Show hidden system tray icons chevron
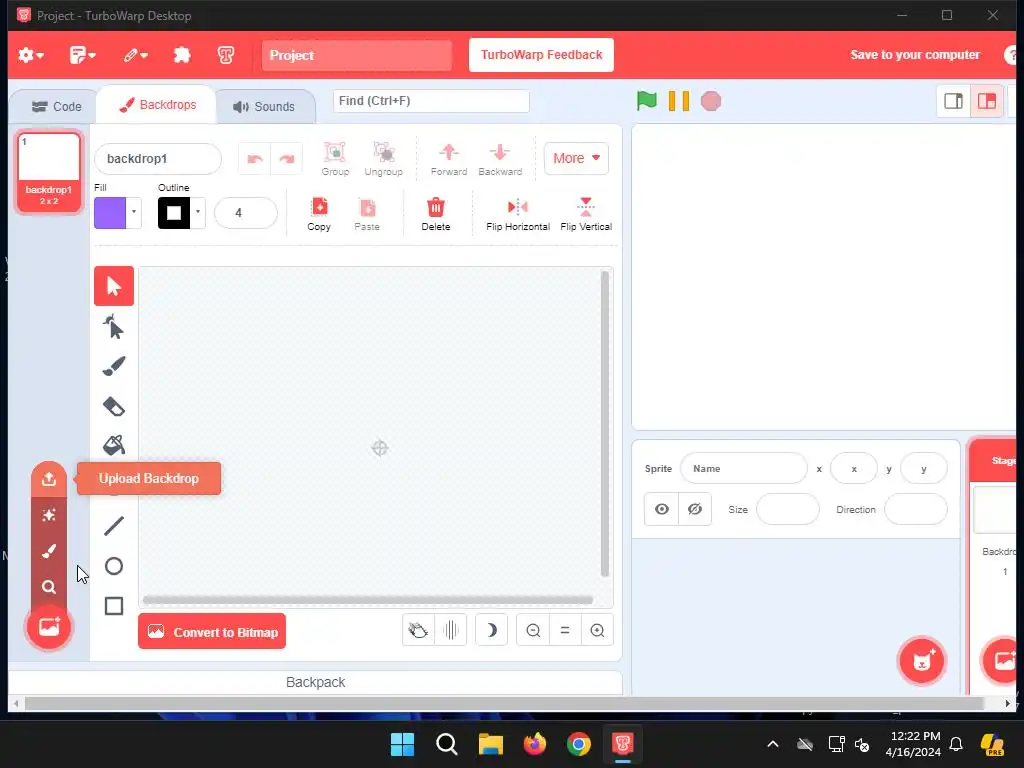 773,744
